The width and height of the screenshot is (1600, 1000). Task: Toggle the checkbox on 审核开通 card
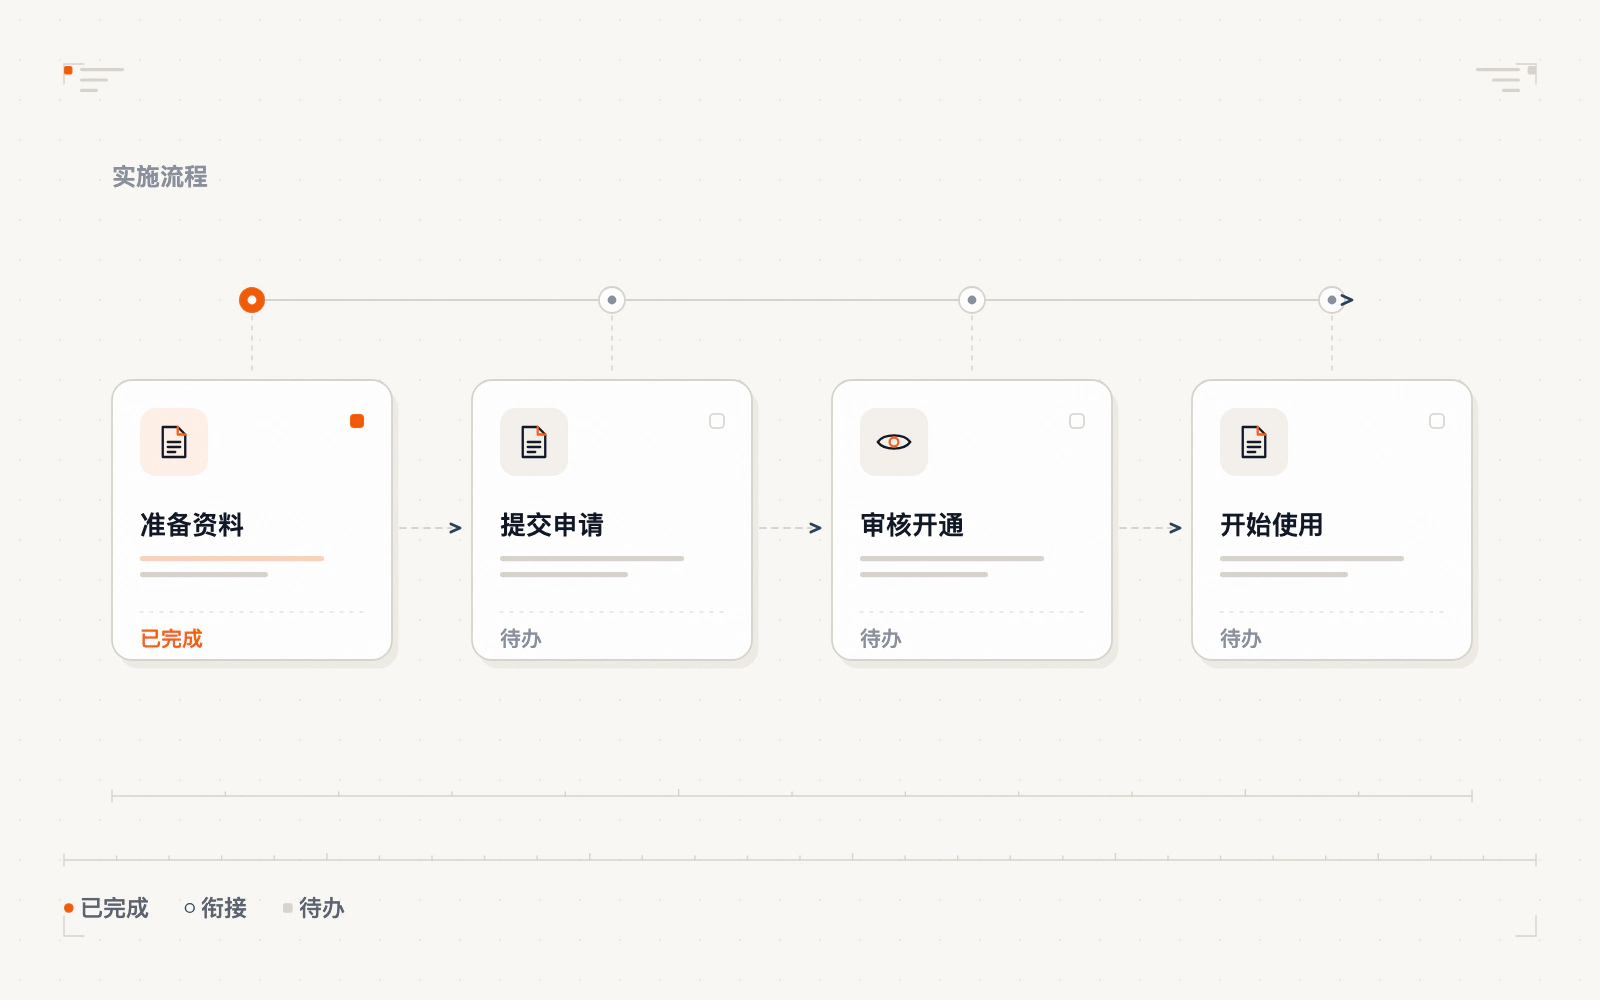pyautogui.click(x=1077, y=421)
